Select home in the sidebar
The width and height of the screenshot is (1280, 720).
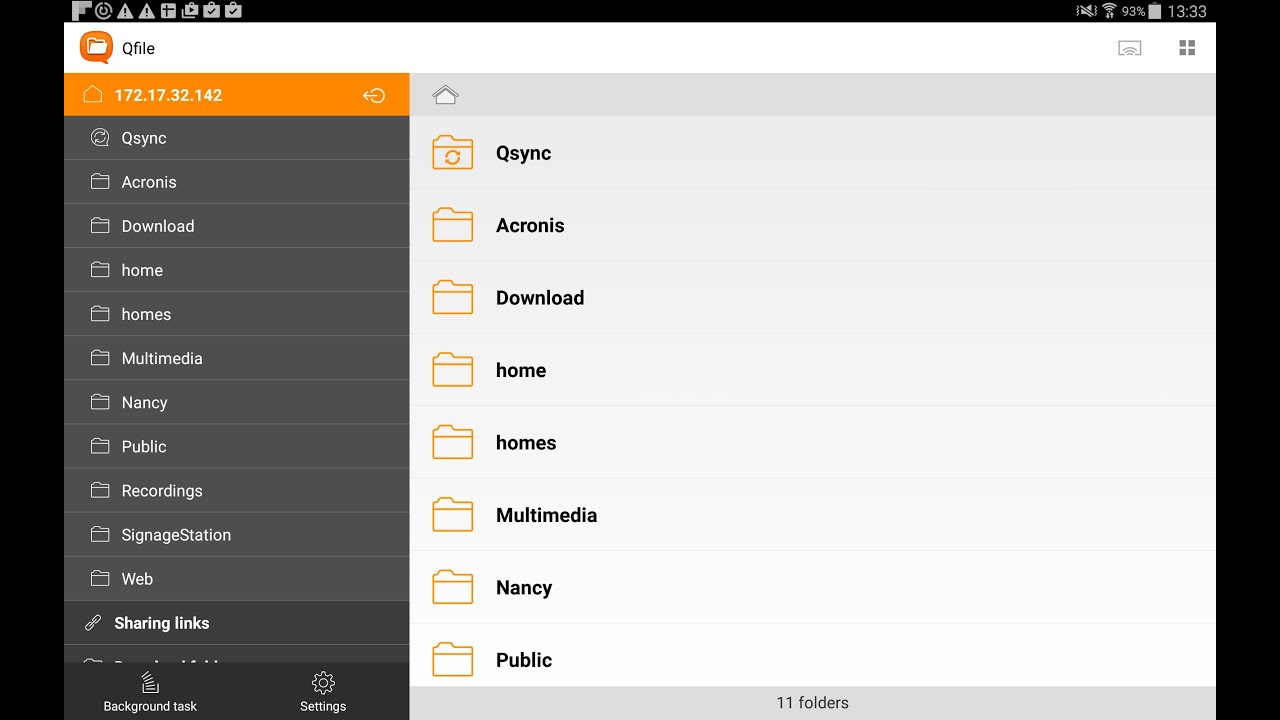237,270
